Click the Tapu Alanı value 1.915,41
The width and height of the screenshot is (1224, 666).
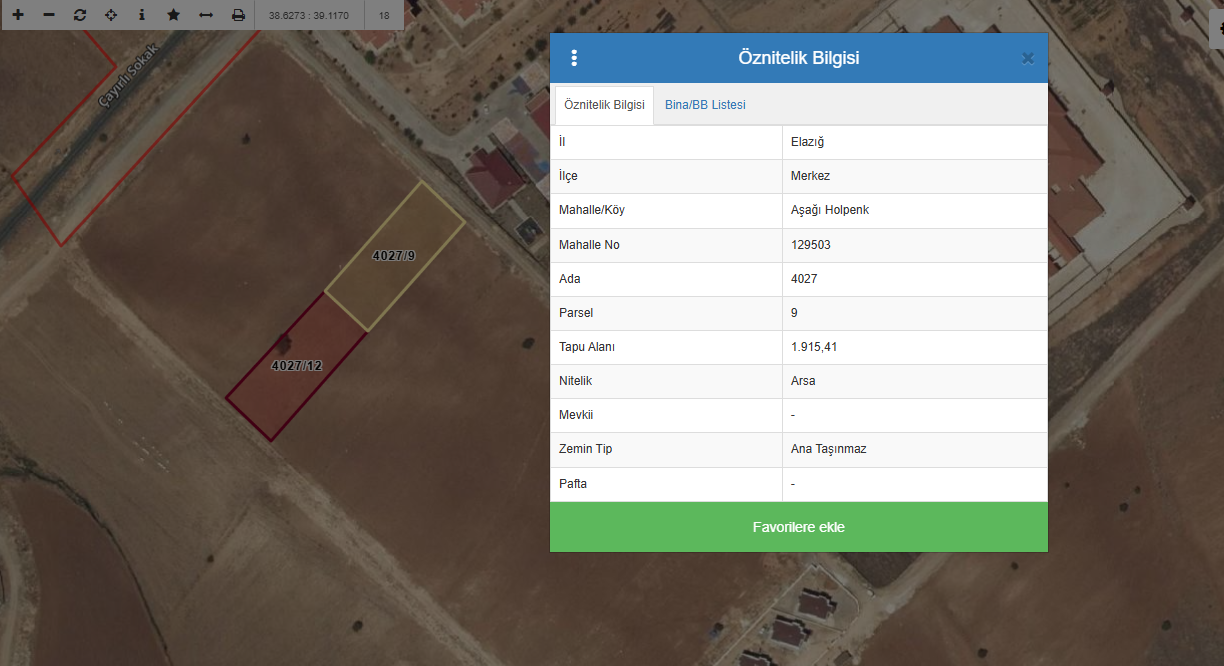(813, 347)
